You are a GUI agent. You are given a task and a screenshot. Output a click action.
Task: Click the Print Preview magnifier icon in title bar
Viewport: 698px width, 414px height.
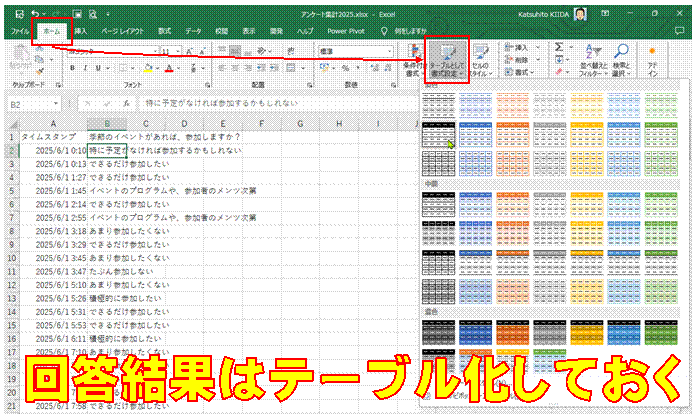point(93,14)
